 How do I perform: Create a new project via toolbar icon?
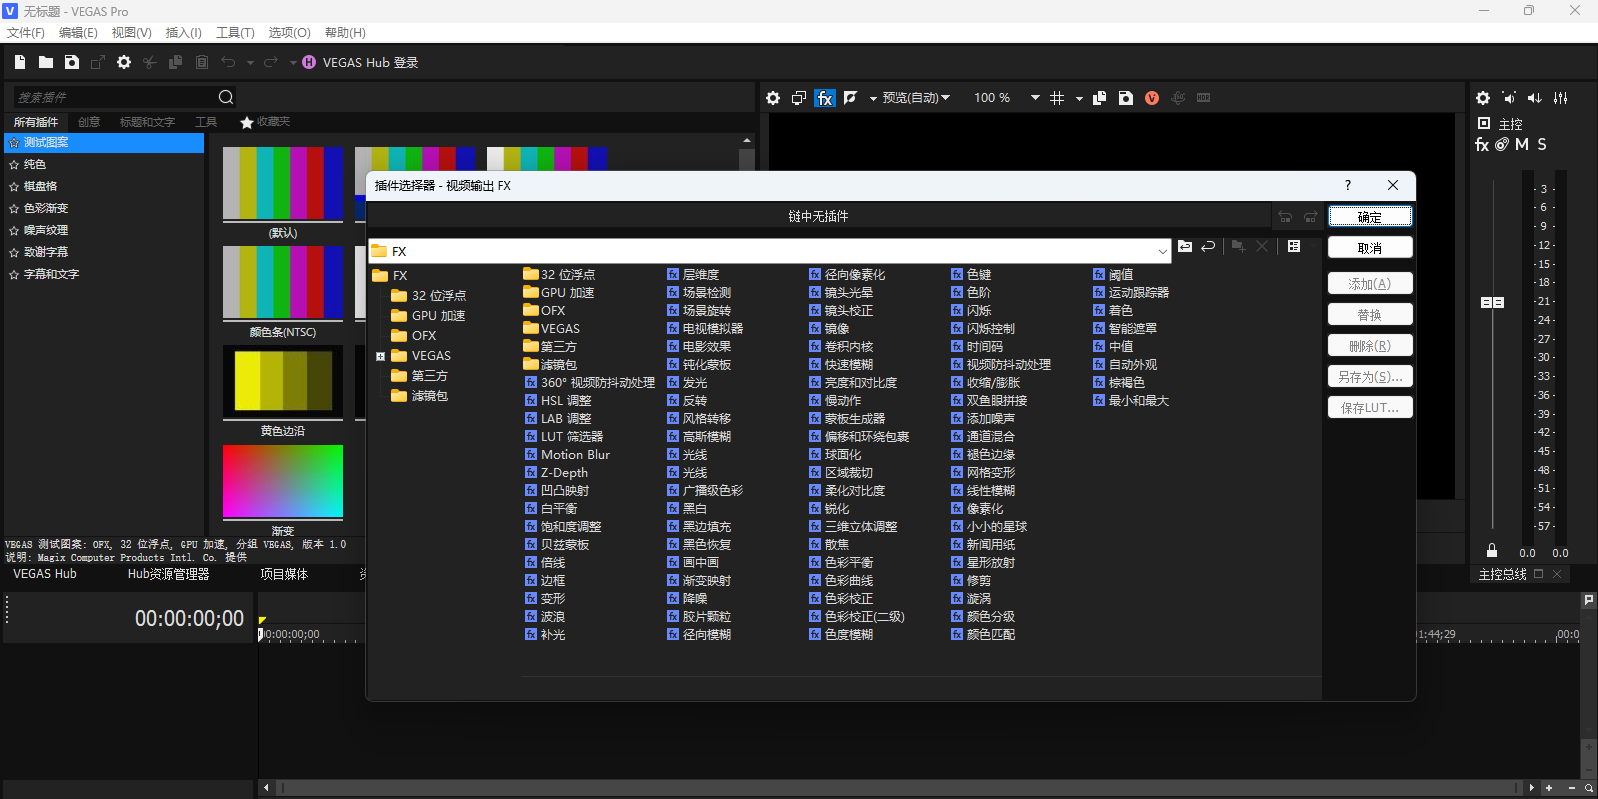20,62
